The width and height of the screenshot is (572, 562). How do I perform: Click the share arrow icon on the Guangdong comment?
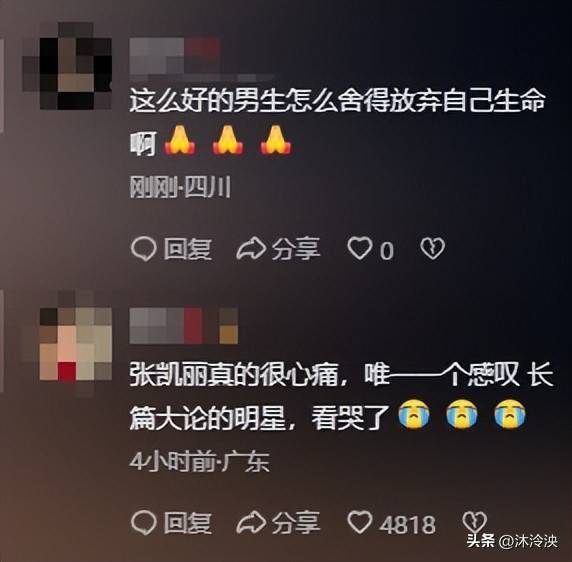click(x=251, y=523)
